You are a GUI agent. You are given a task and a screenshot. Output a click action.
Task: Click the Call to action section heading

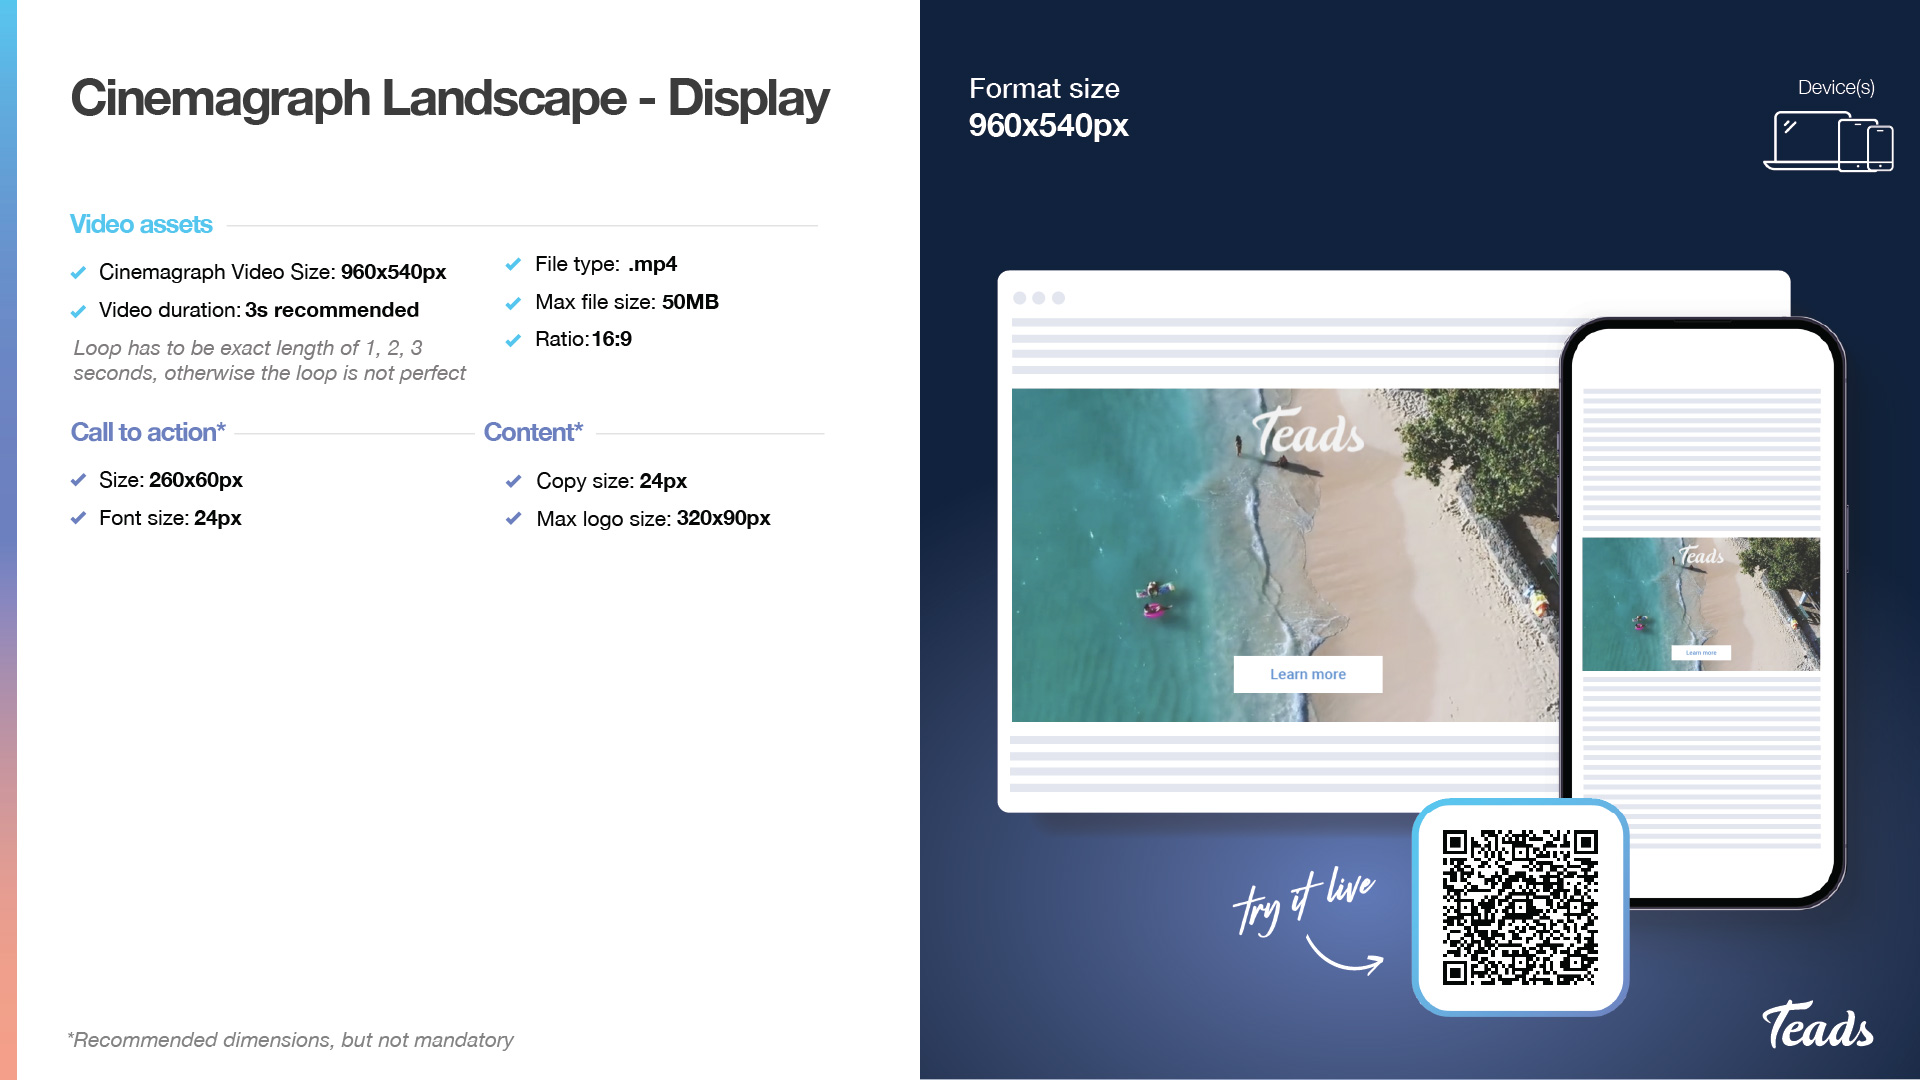point(148,432)
